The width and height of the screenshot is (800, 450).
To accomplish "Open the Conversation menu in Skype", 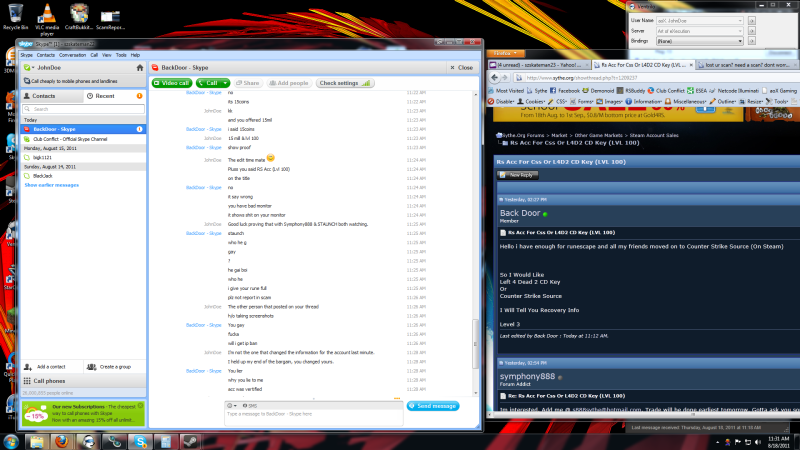I will click(x=72, y=55).
